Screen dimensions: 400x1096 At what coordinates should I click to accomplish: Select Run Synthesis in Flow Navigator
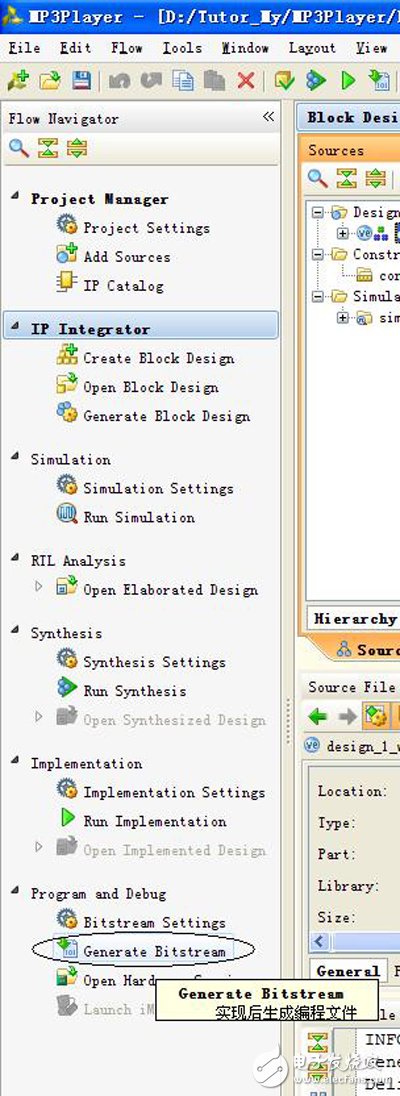tap(134, 691)
